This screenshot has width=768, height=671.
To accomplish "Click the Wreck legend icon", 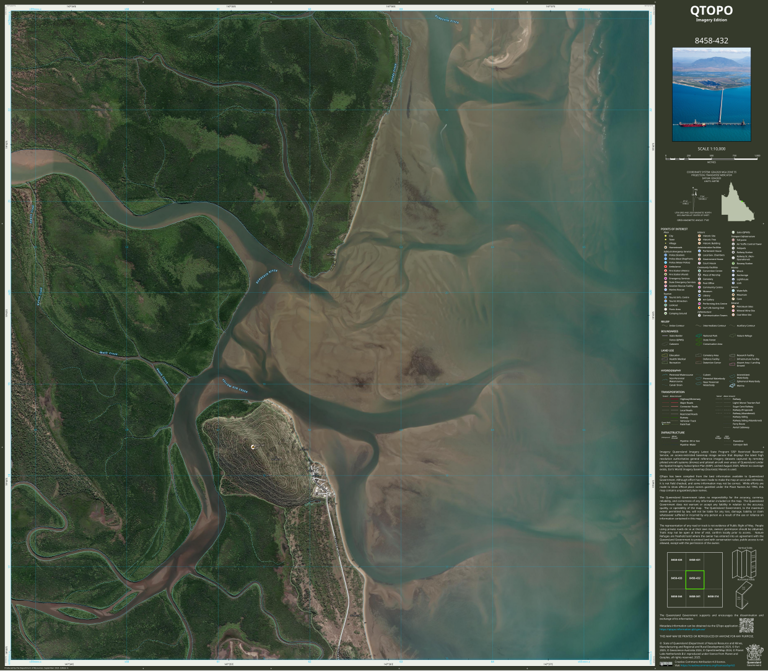I will [733, 271].
